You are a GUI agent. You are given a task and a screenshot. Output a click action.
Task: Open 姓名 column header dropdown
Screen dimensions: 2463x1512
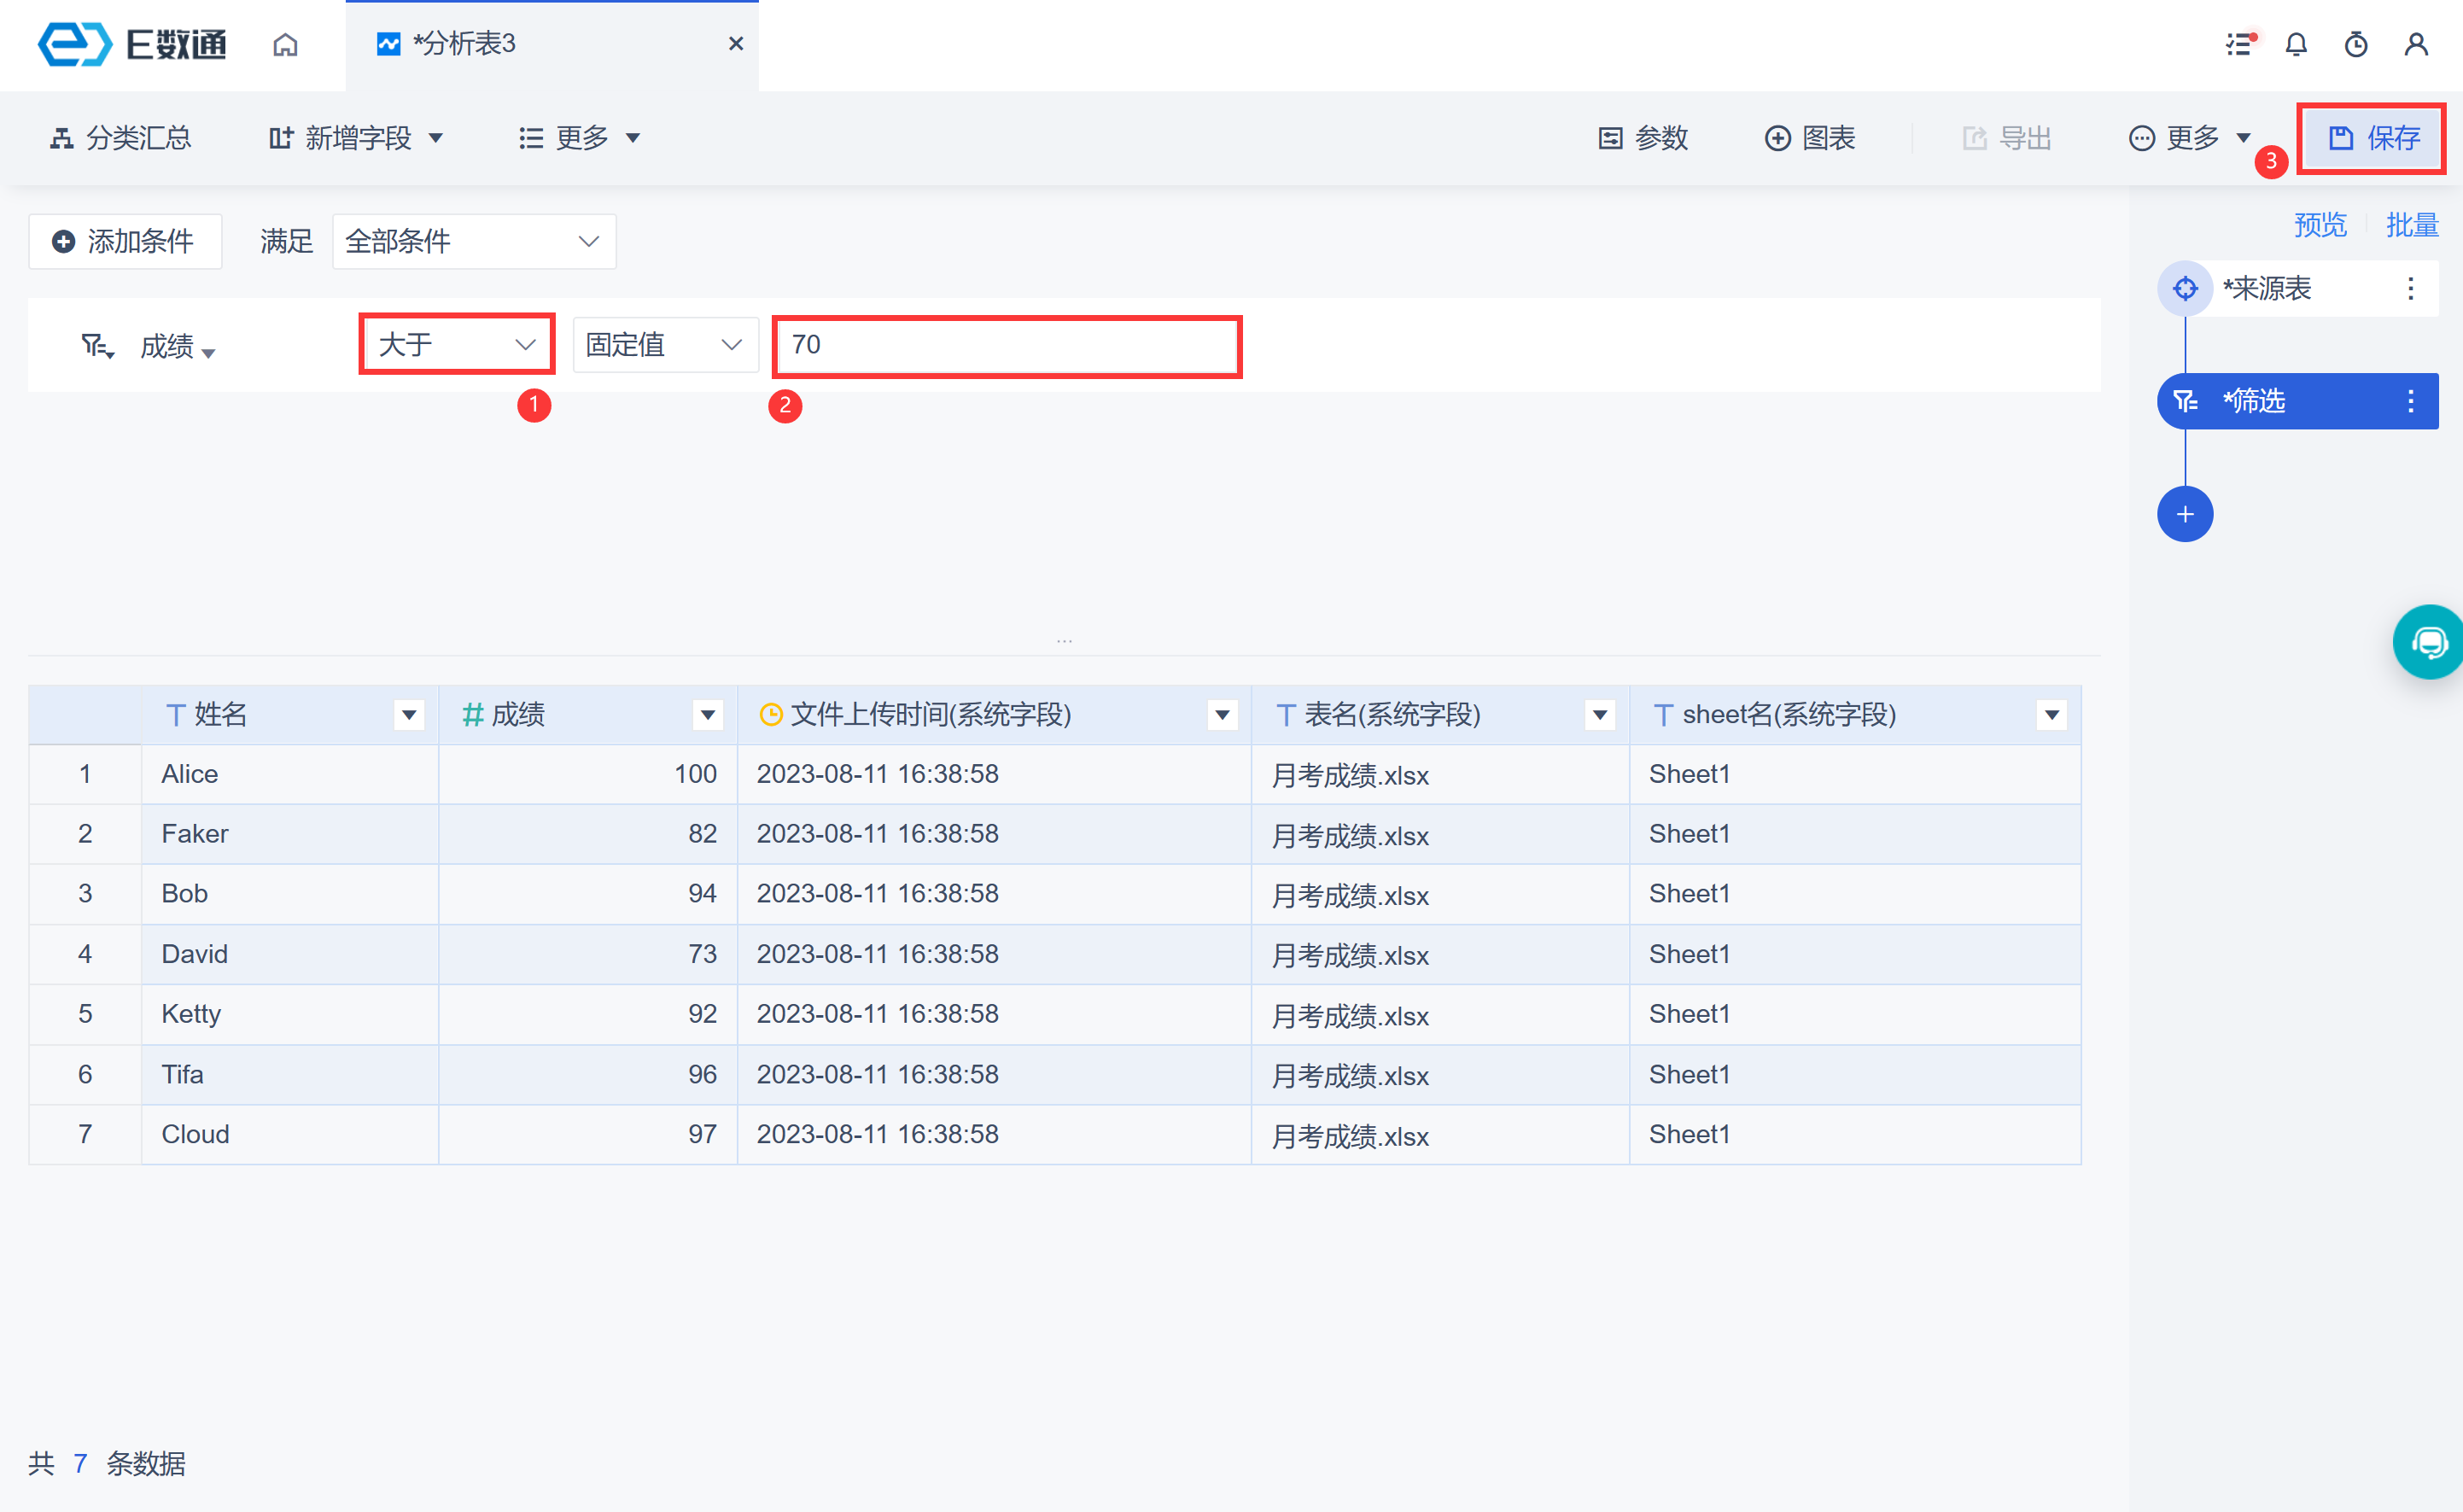tap(408, 715)
